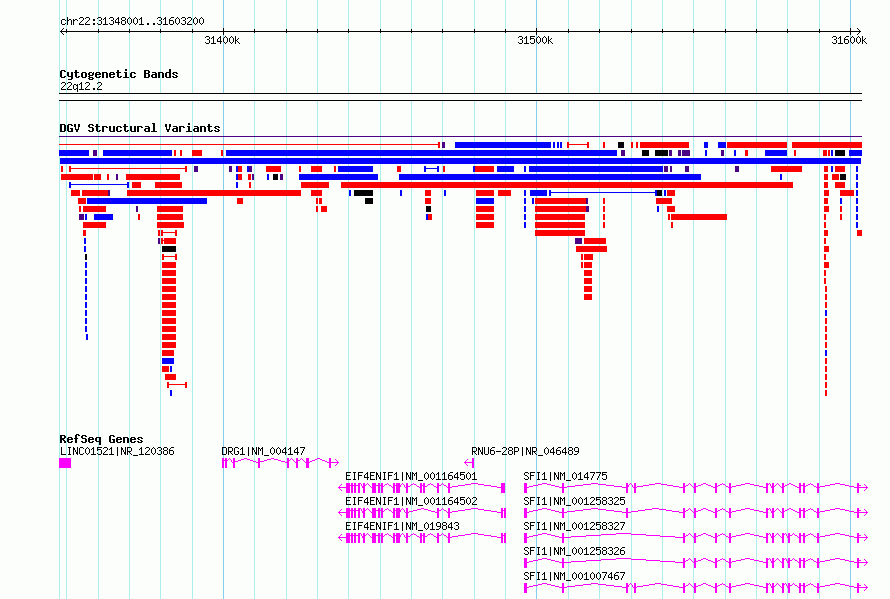Click the SFI1|NM_001258325 transcript label
This screenshot has width=890, height=599.
[x=574, y=501]
